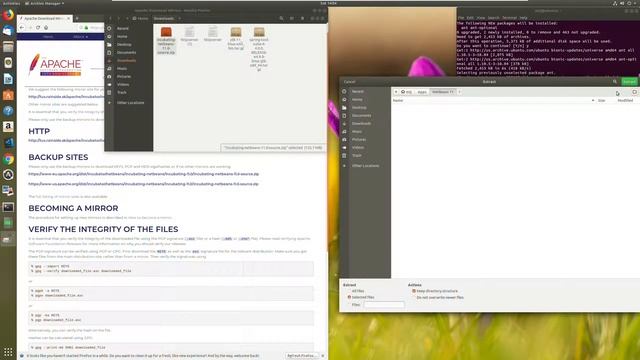The width and height of the screenshot is (640, 360).
Task: Select spring-tool-suite tar.gz file in Downloads
Action: pyautogui.click(x=259, y=49)
